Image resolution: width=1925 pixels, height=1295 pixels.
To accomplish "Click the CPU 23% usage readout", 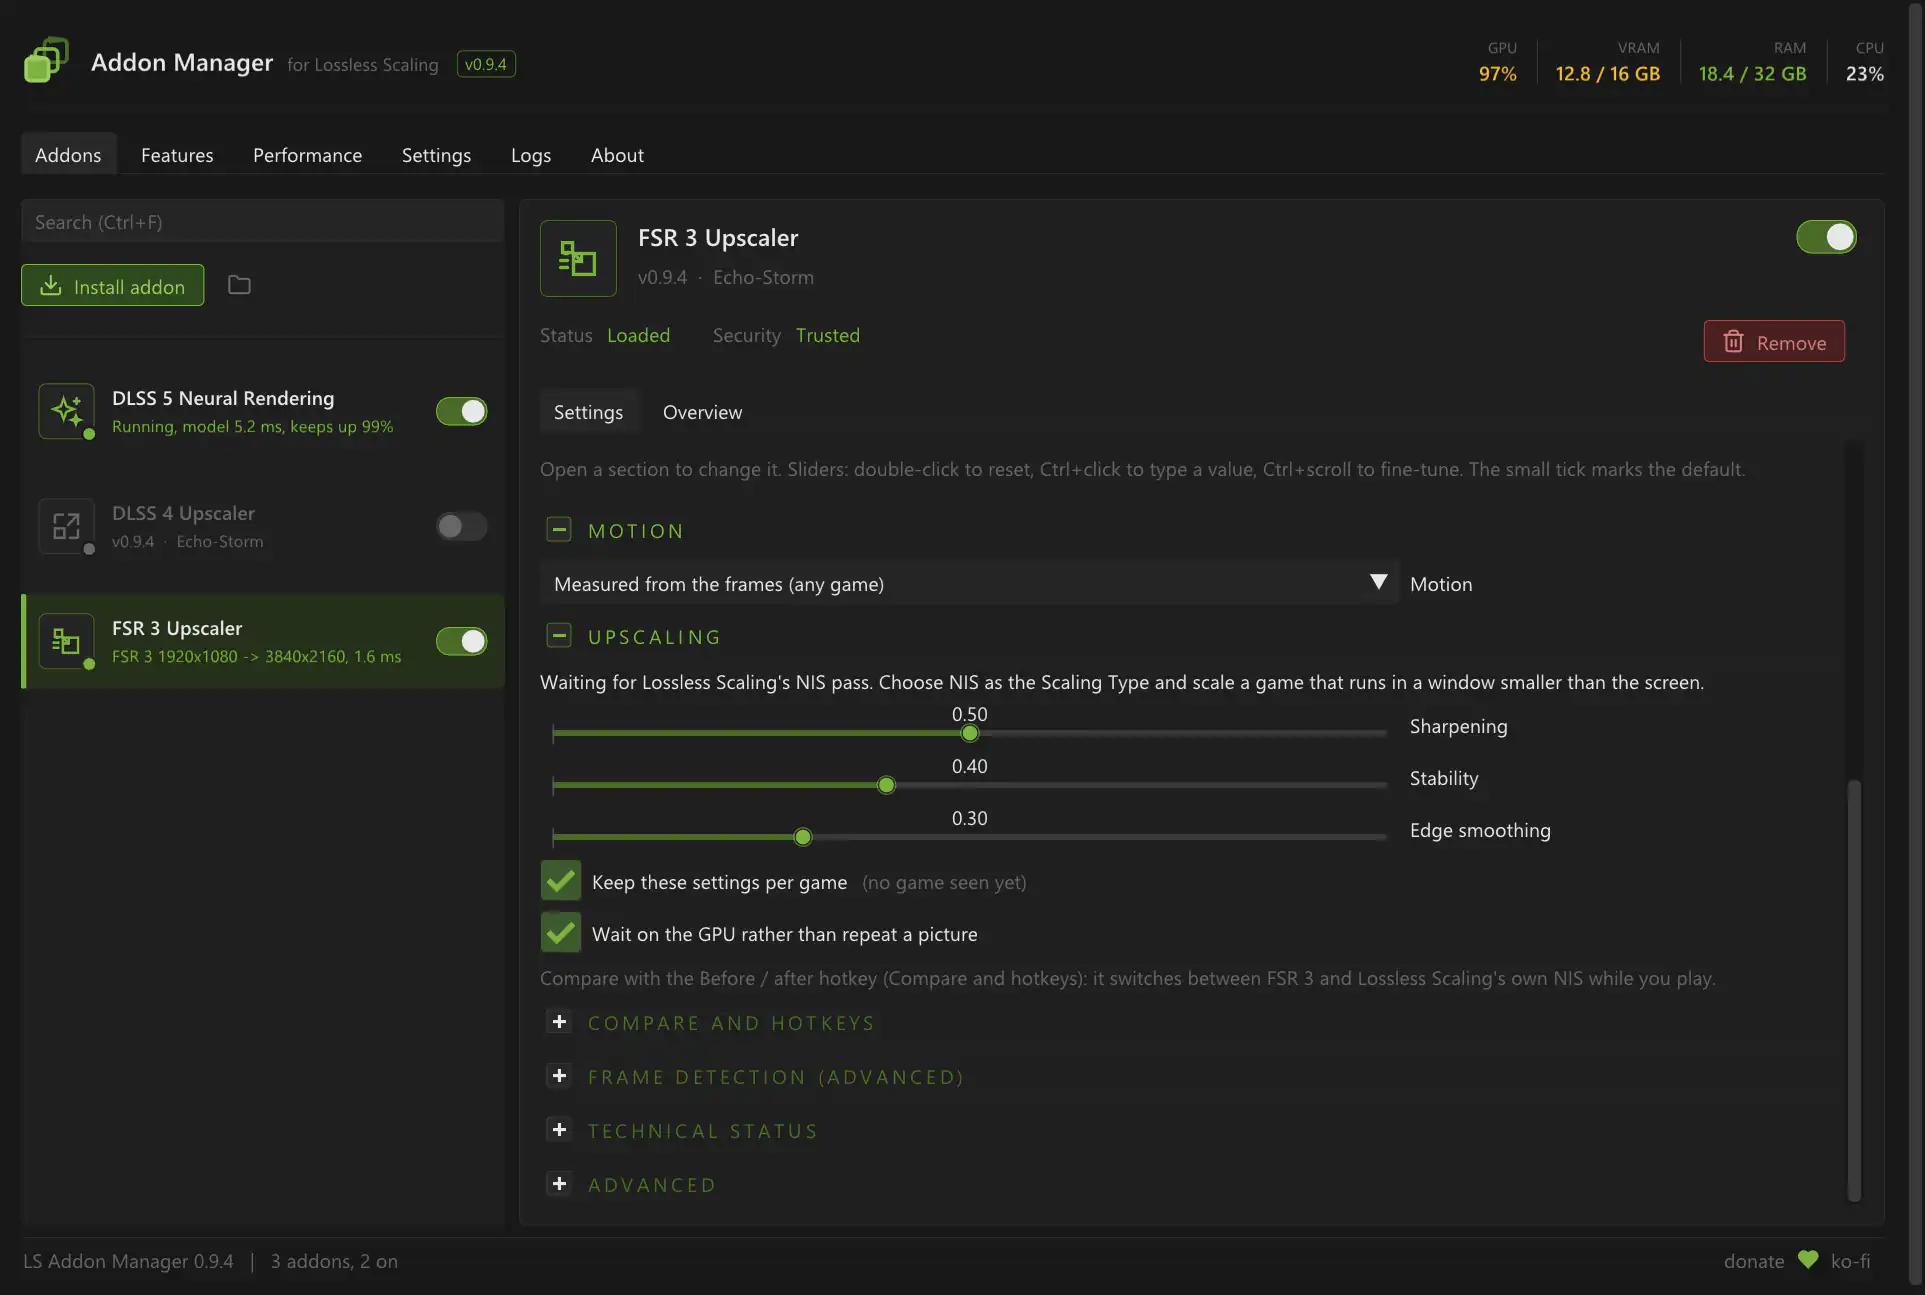I will (x=1864, y=73).
